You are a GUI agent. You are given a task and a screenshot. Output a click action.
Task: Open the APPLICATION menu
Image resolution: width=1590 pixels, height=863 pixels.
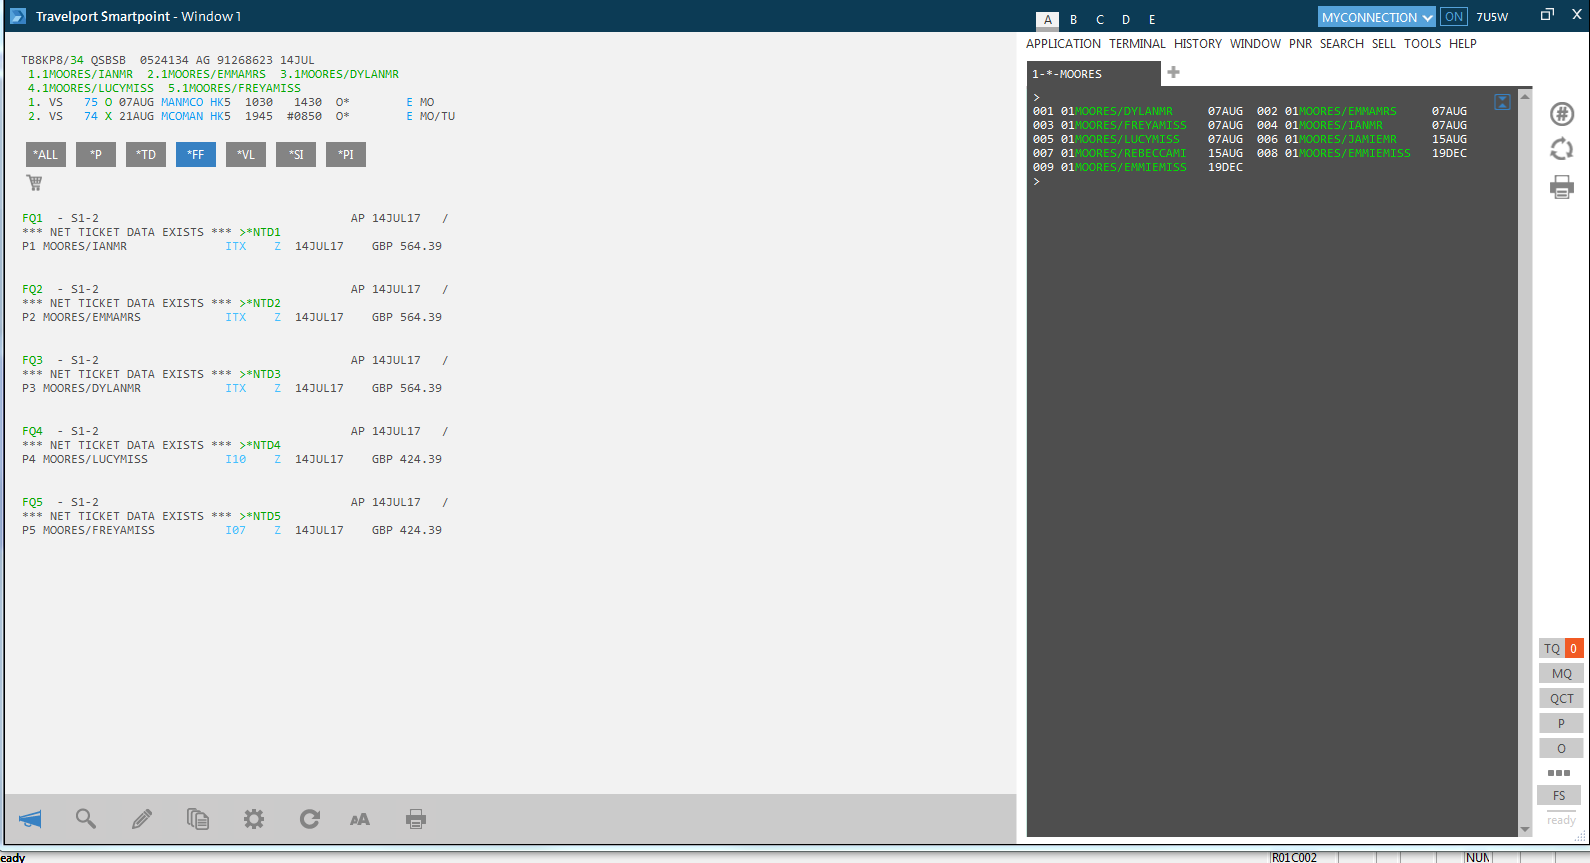coord(1063,44)
